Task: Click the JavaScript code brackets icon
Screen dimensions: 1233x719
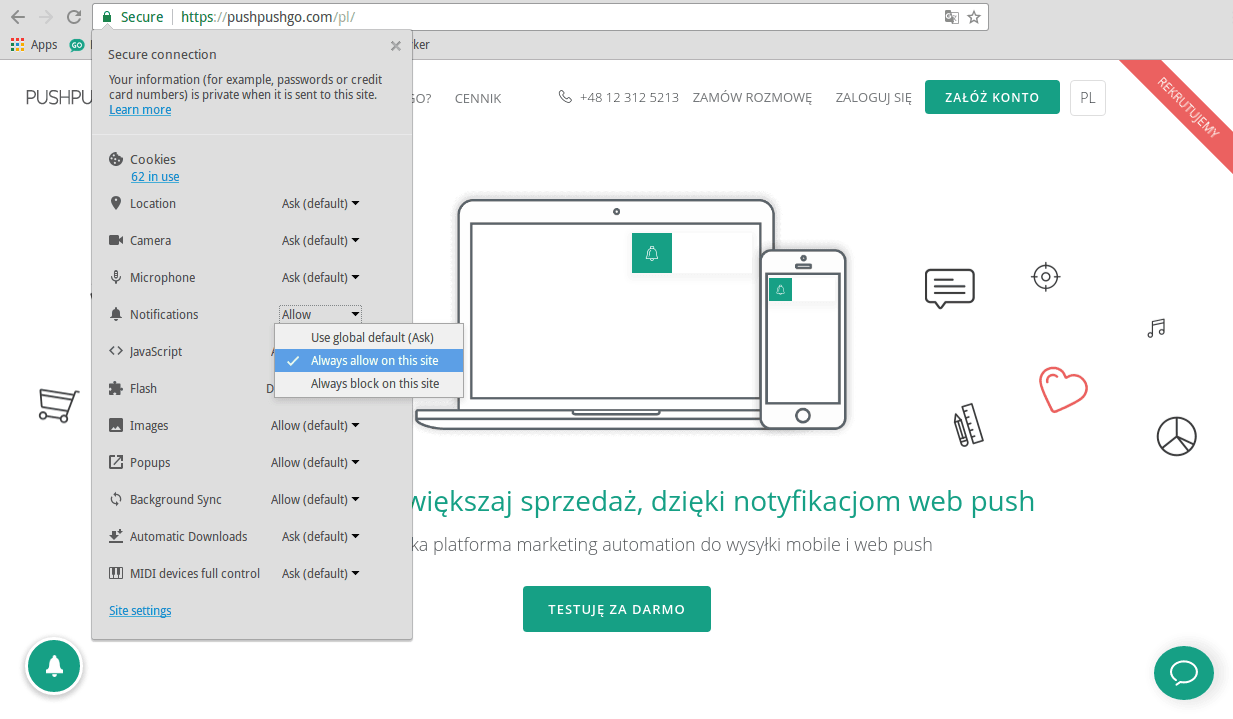Action: 116,351
